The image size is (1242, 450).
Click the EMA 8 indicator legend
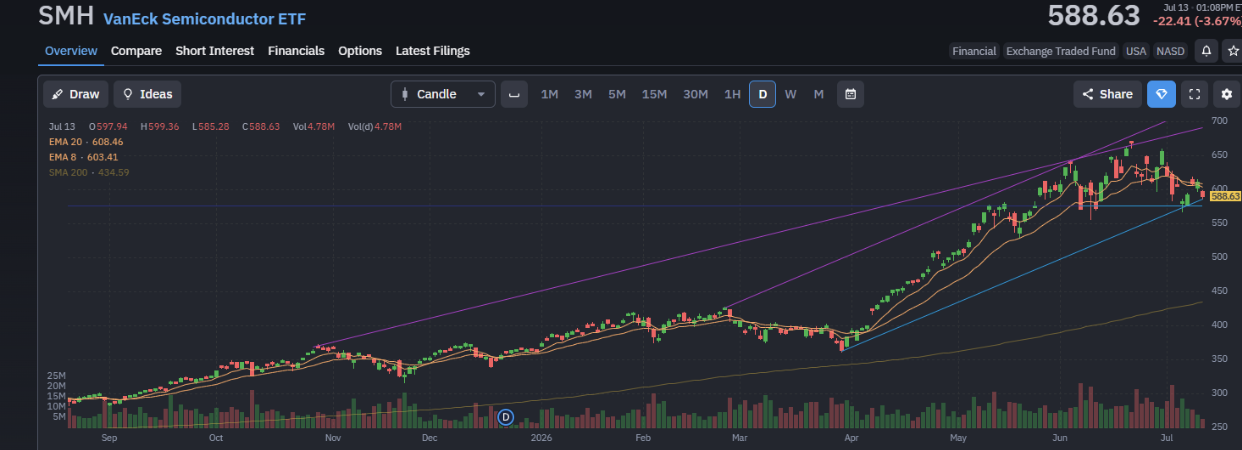pos(83,157)
